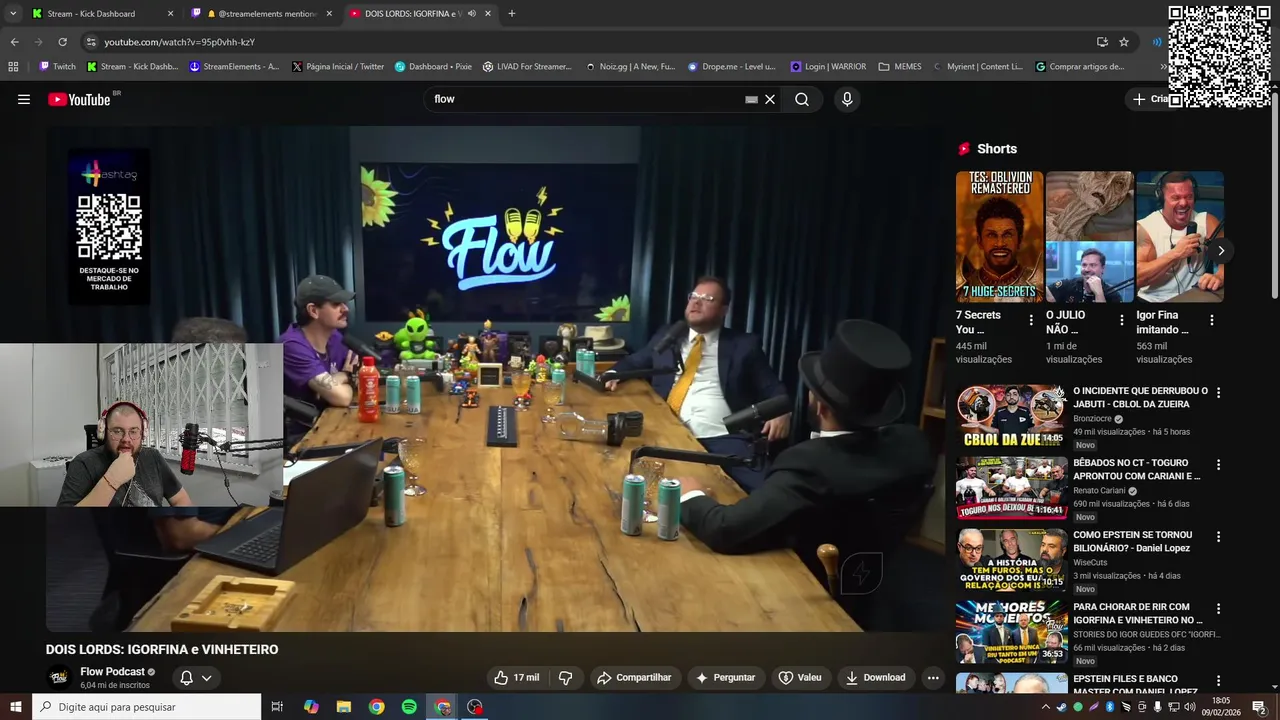This screenshot has width=1280, height=720.
Task: Open the Bronziocre channel name
Action: (x=1091, y=419)
